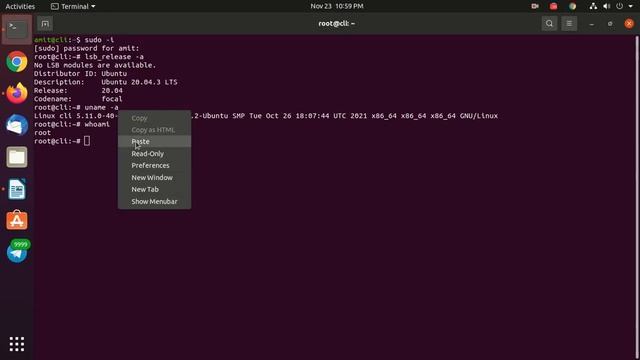Open Preferences from context menu
Image resolution: width=640 pixels, height=360 pixels.
pos(154,165)
